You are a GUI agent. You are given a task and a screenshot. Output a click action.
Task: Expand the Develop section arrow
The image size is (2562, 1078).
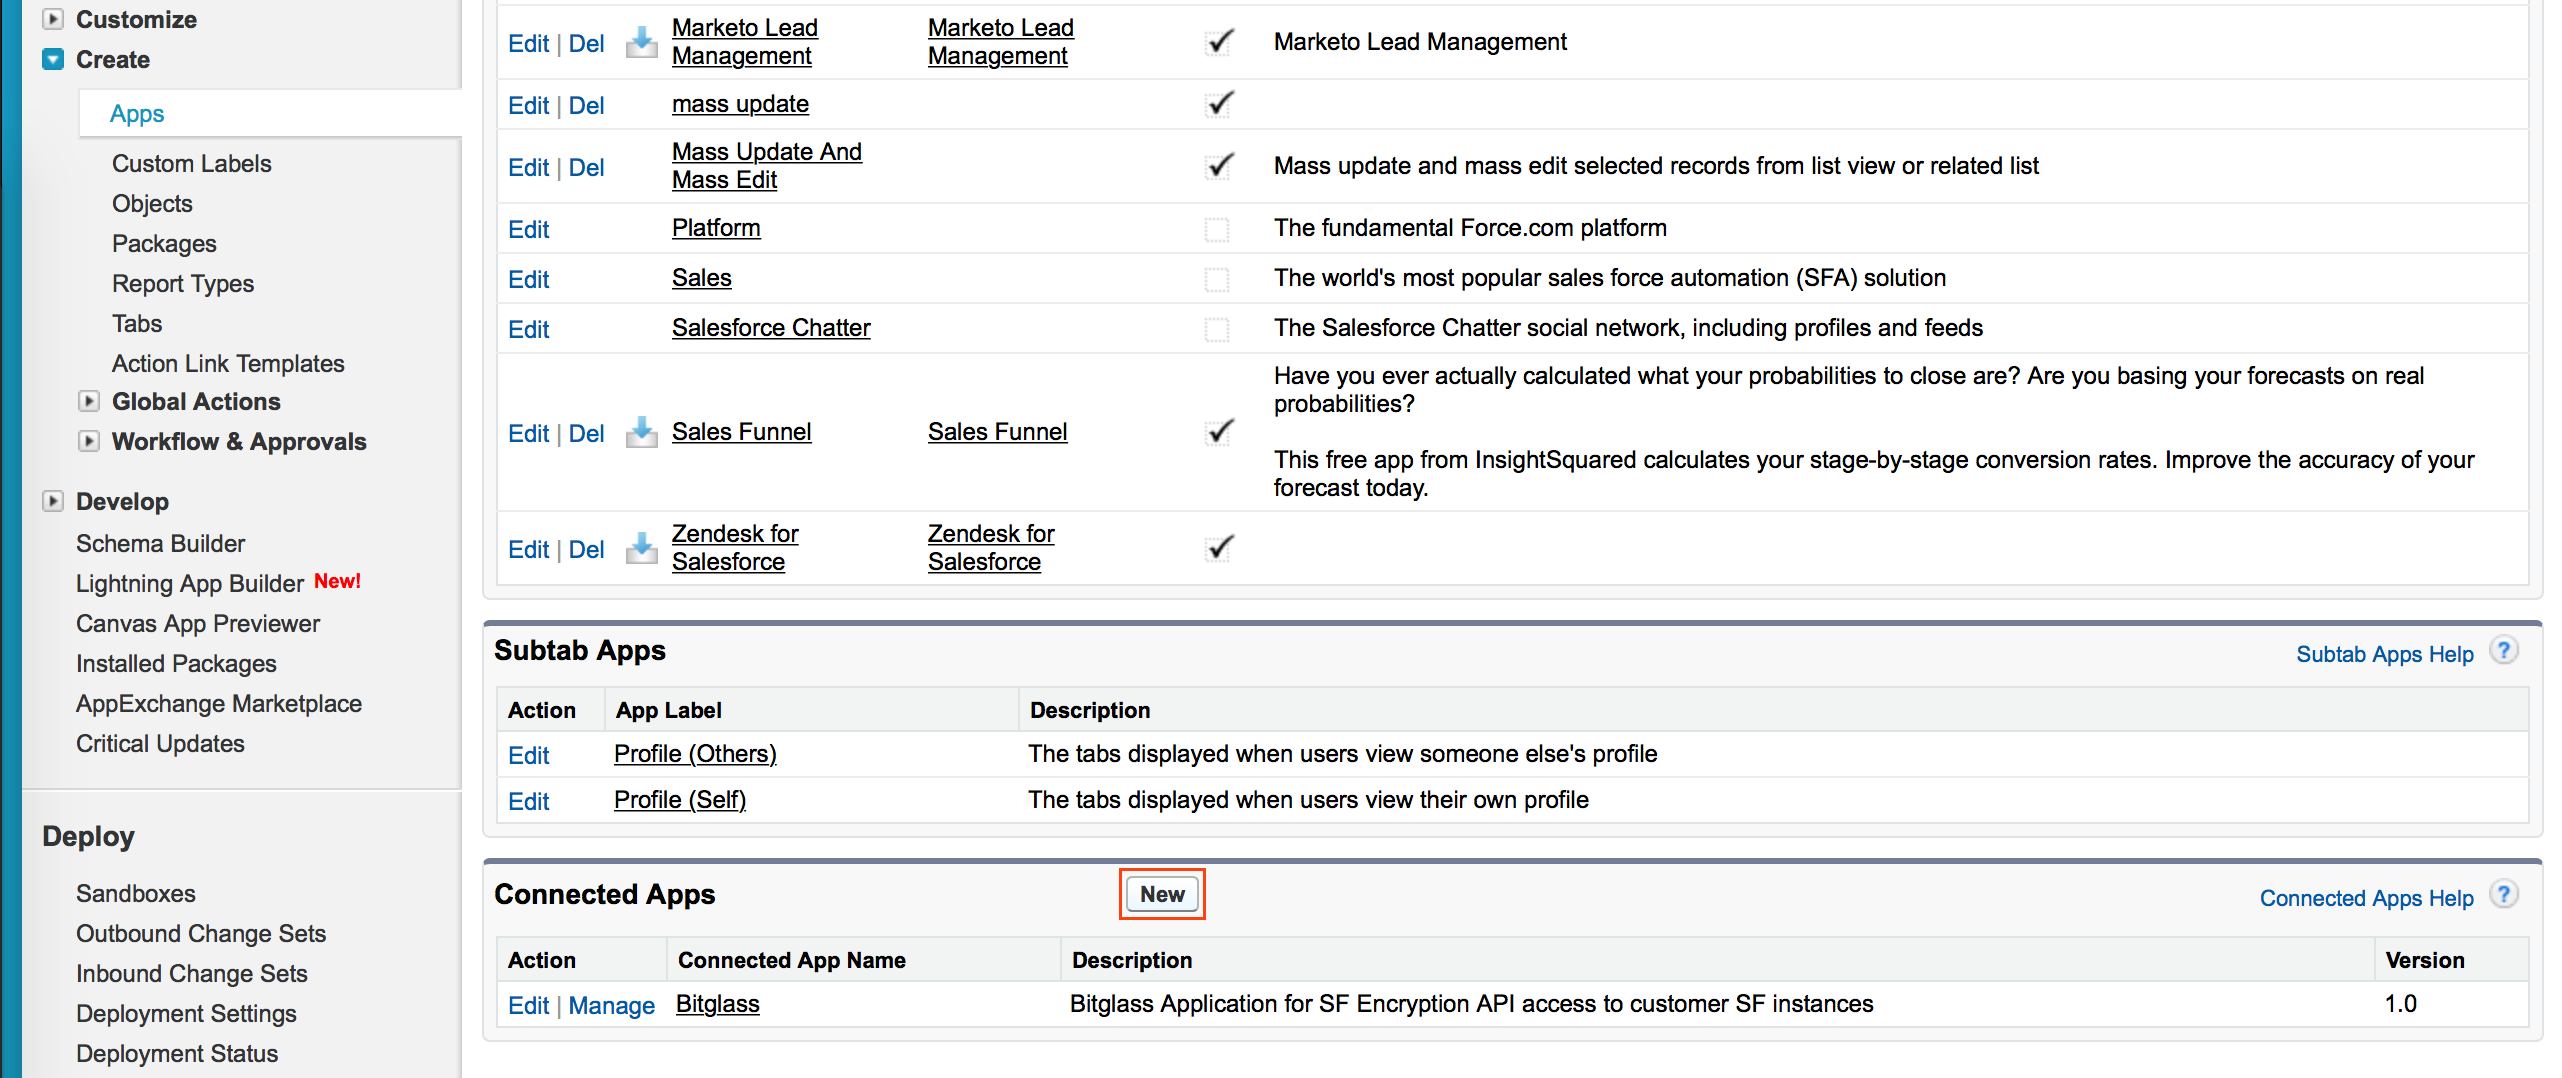[x=53, y=501]
